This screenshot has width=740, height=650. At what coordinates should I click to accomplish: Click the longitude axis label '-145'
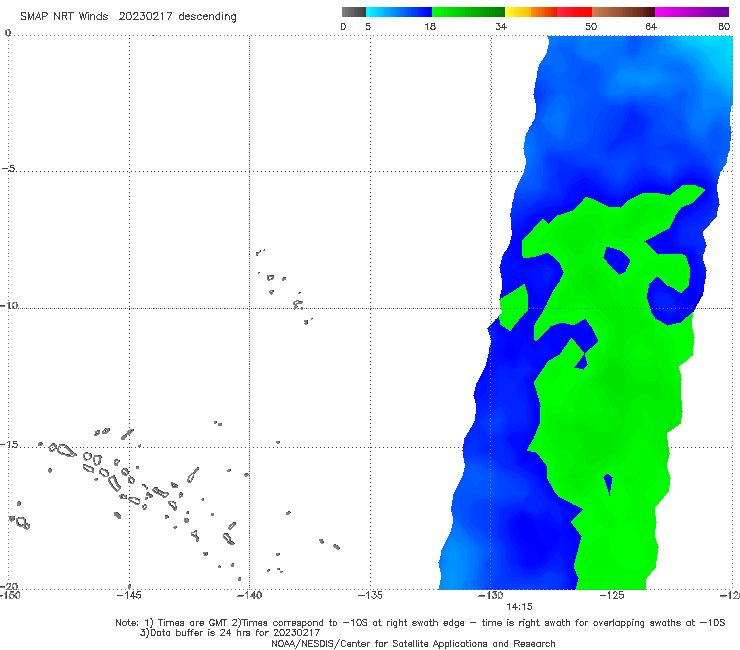pyautogui.click(x=129, y=595)
